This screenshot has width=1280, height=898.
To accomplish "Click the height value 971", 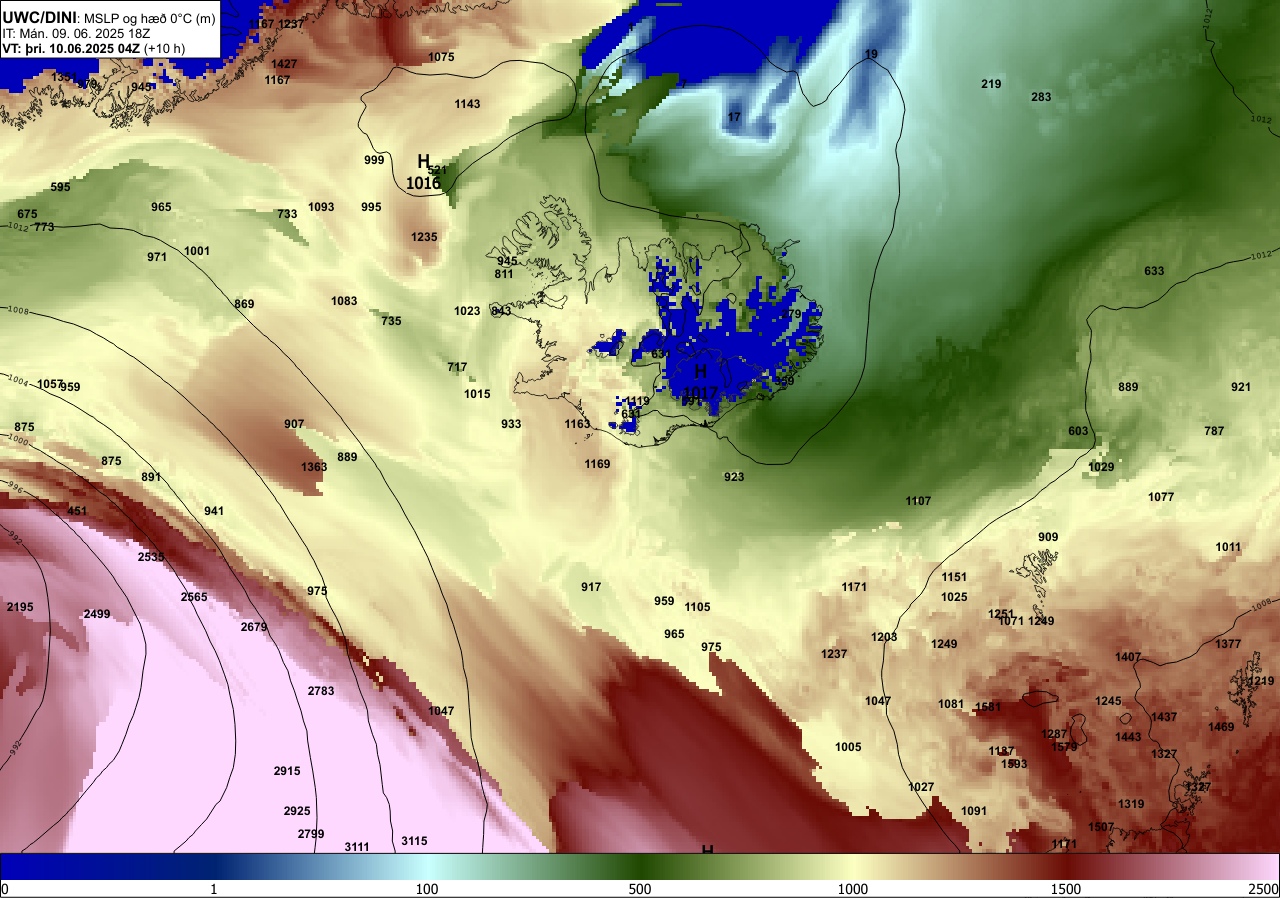I will point(157,257).
